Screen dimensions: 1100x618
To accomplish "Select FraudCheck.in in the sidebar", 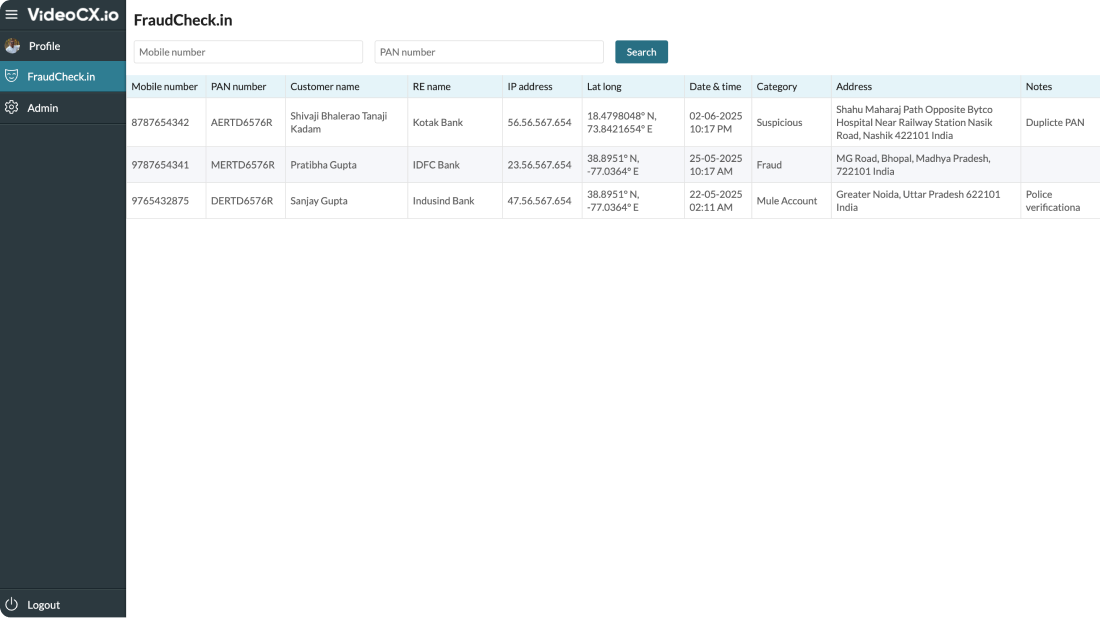I will coord(63,76).
